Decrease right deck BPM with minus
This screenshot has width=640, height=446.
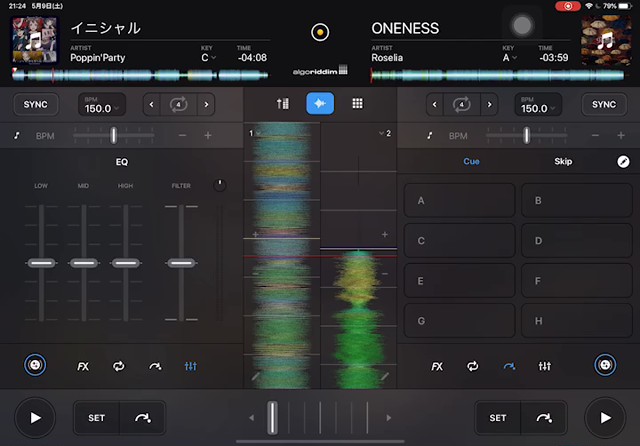(595, 135)
